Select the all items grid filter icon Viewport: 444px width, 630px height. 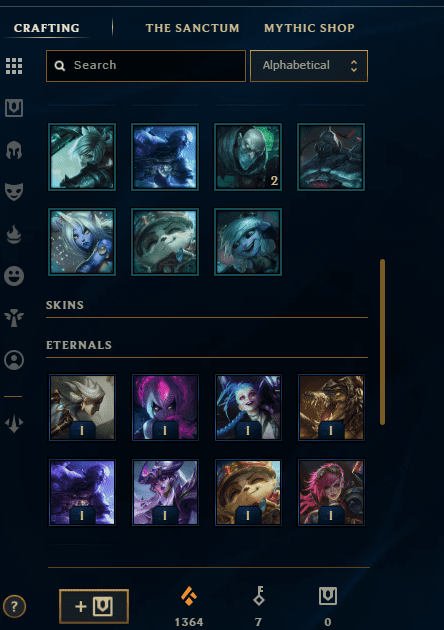(14, 66)
